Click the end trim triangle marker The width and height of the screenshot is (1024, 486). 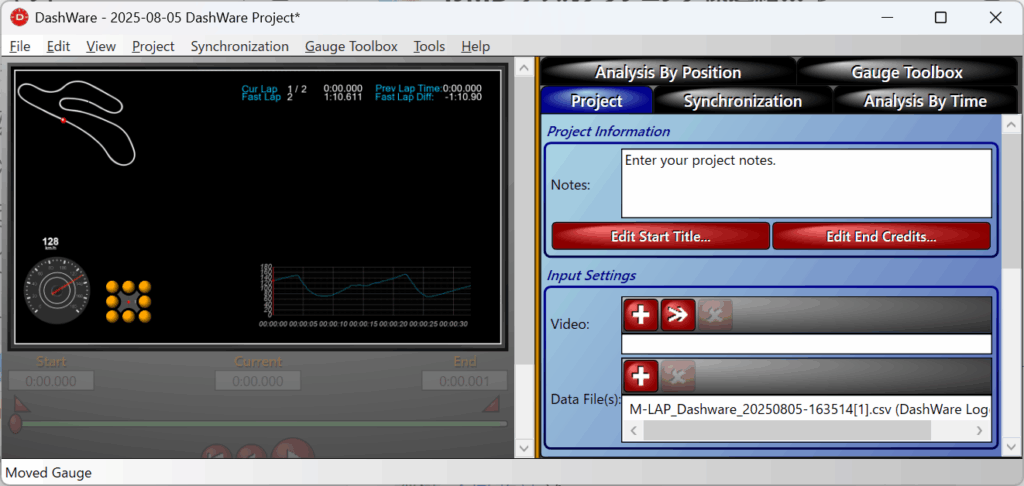pyautogui.click(x=491, y=404)
